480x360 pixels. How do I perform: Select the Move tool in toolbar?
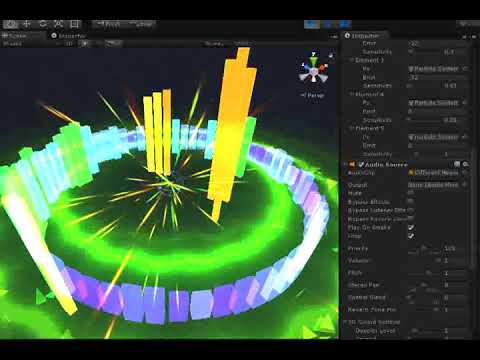tap(27, 24)
